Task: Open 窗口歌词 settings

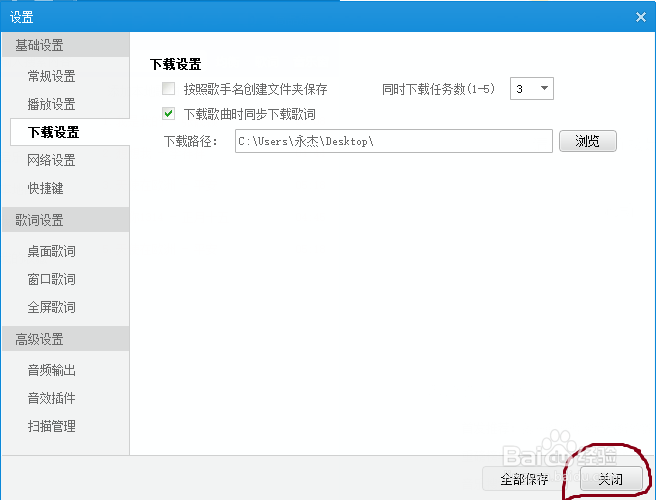Action: pyautogui.click(x=51, y=279)
